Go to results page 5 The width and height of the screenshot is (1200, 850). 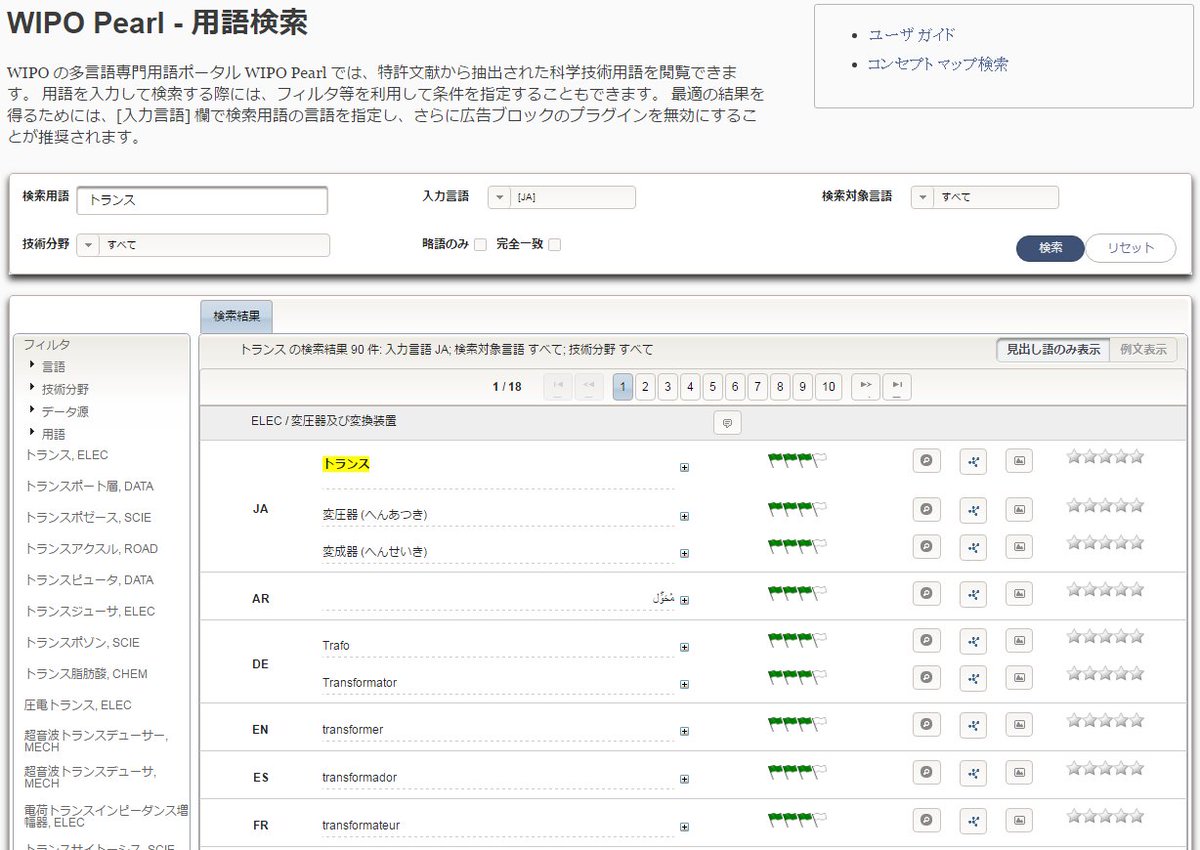[712, 387]
